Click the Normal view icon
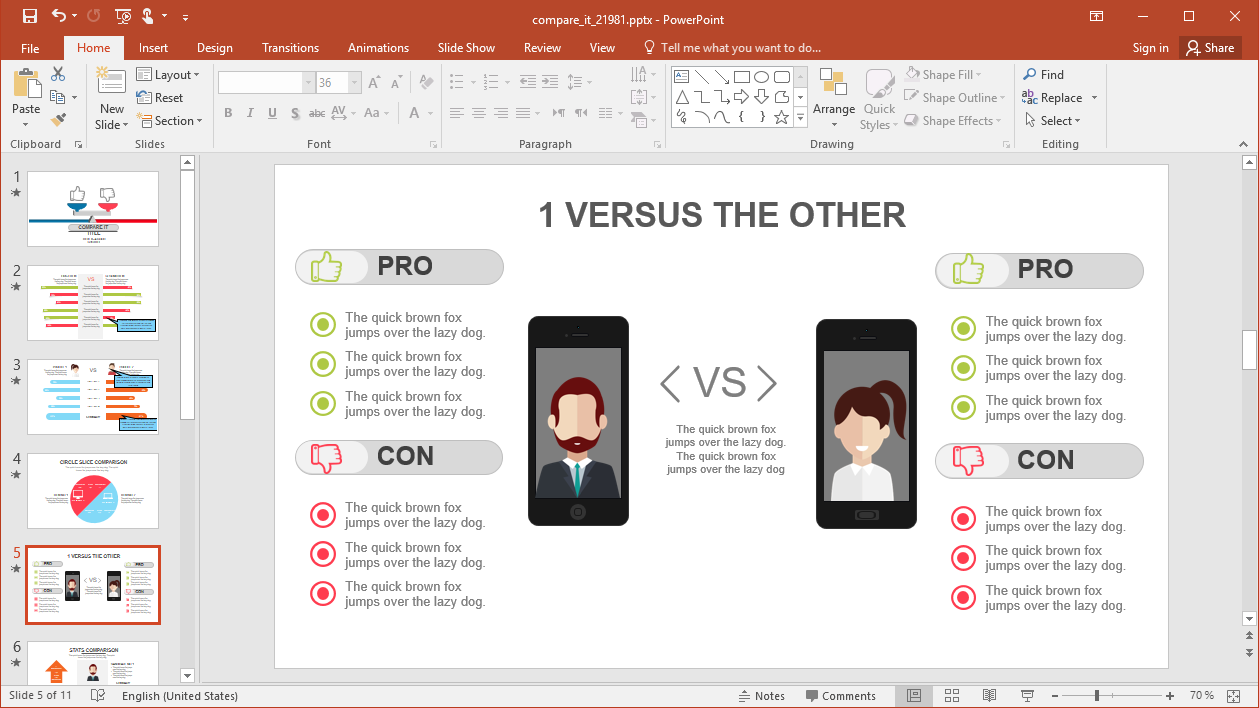This screenshot has width=1259, height=708. coord(914,696)
